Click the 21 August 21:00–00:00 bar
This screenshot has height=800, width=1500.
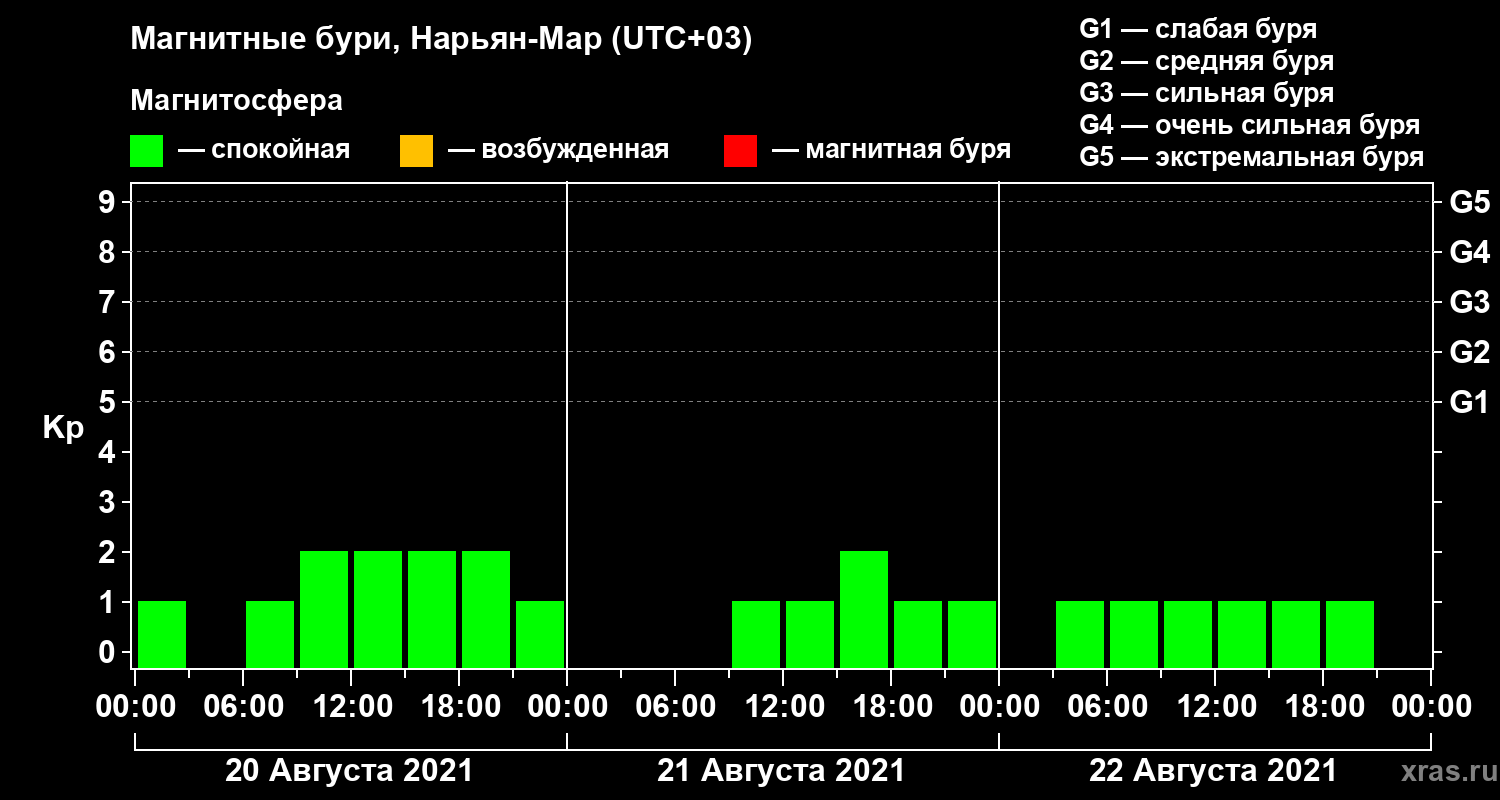coord(972,634)
